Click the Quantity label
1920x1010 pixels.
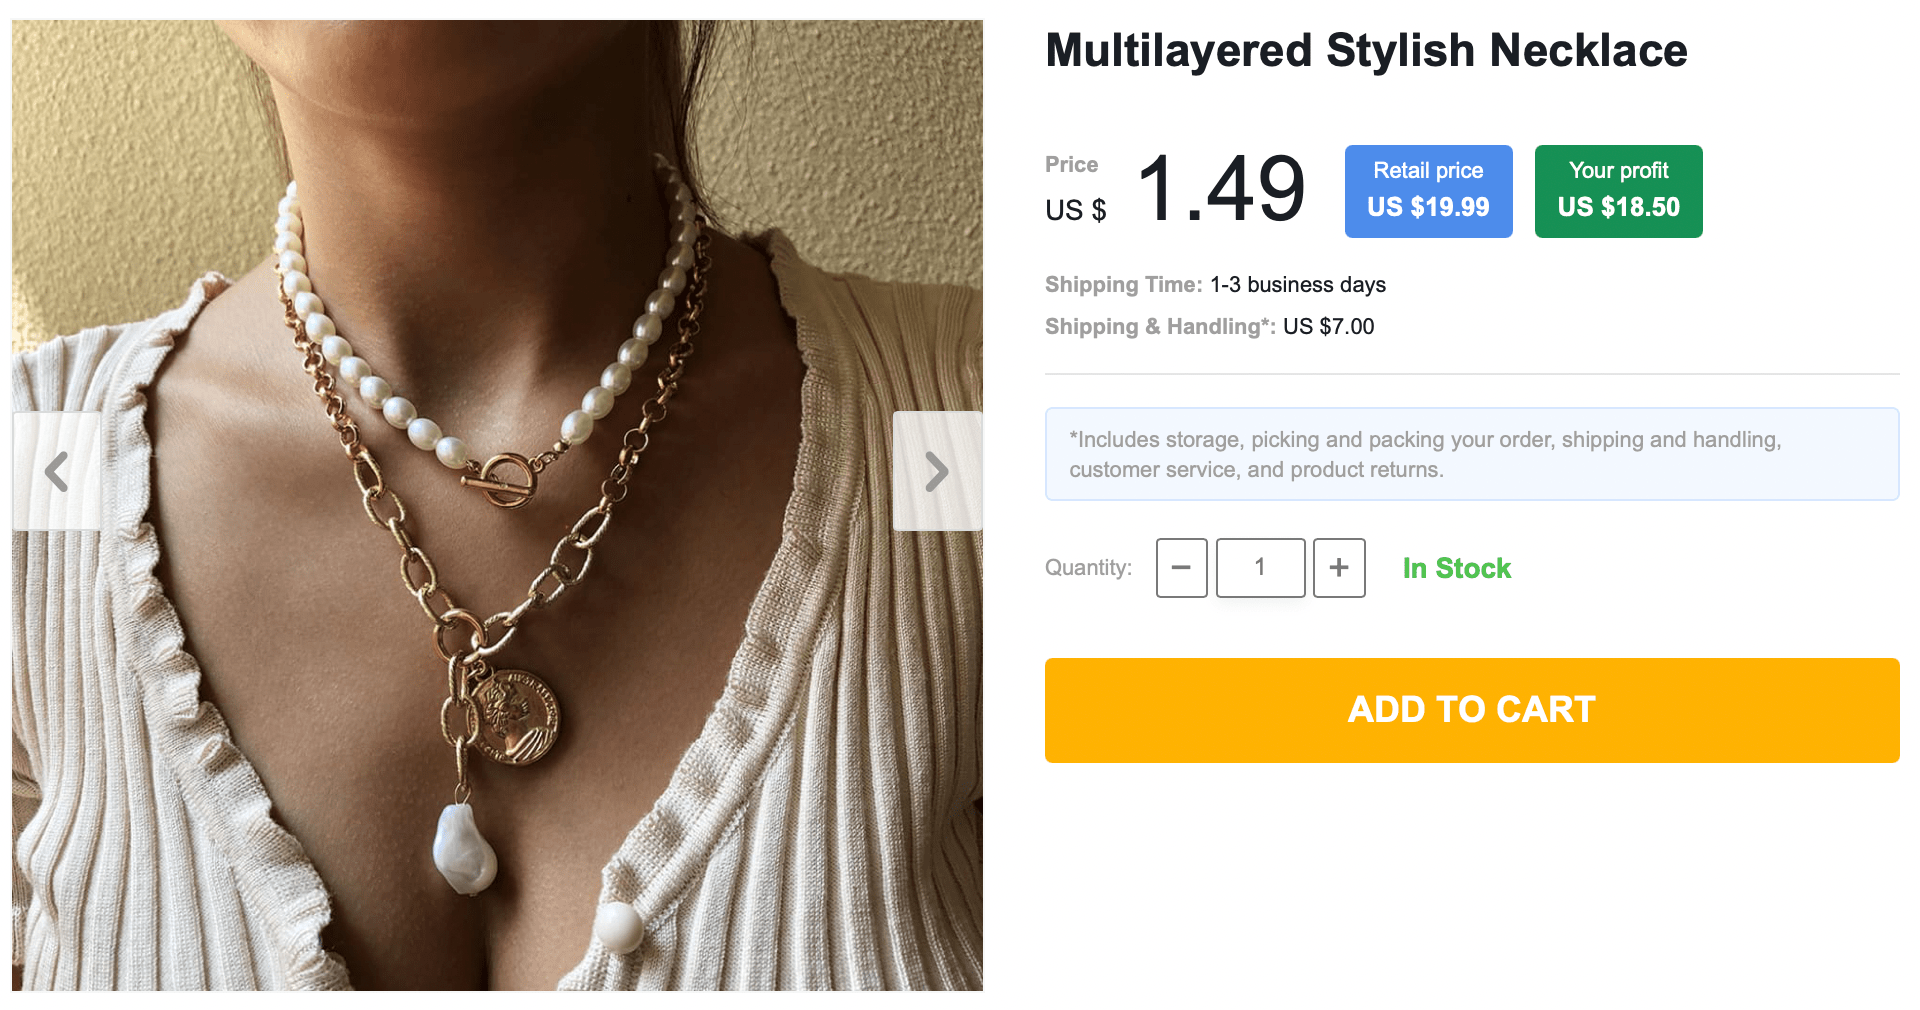pos(1088,568)
